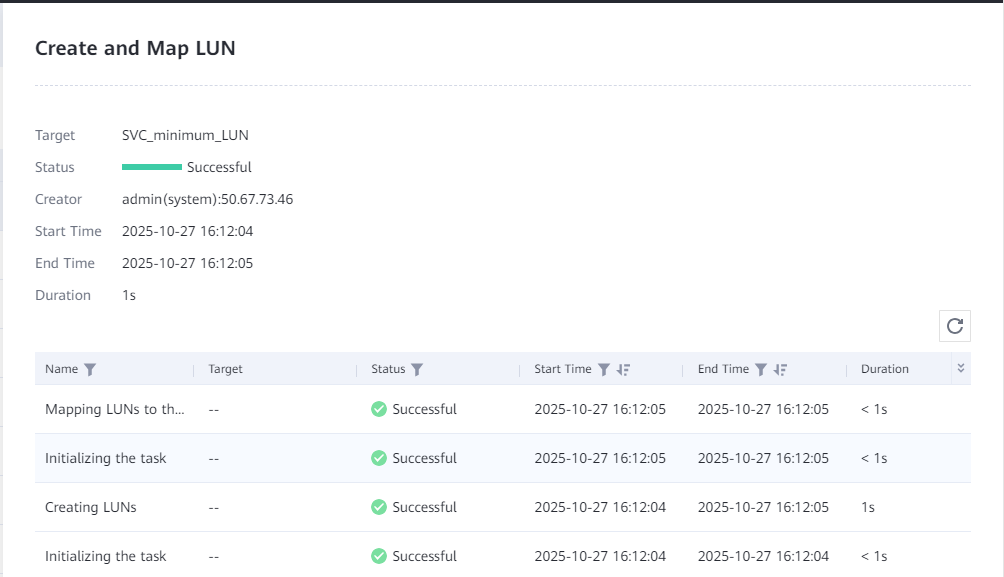Select the Creating LUNs task name
This screenshot has width=1004, height=577.
click(90, 507)
